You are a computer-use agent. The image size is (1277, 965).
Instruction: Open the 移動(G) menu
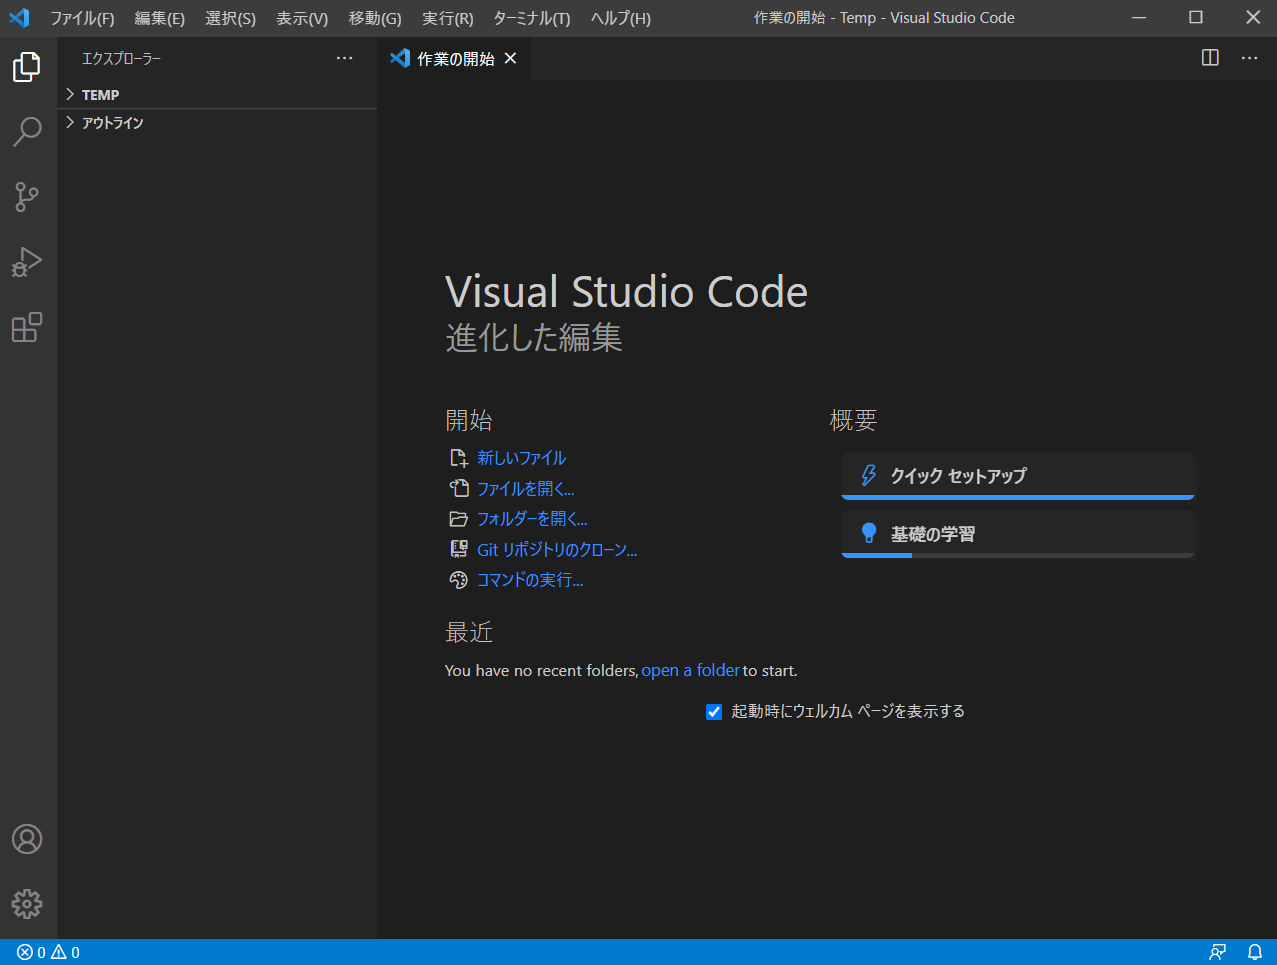coord(375,18)
